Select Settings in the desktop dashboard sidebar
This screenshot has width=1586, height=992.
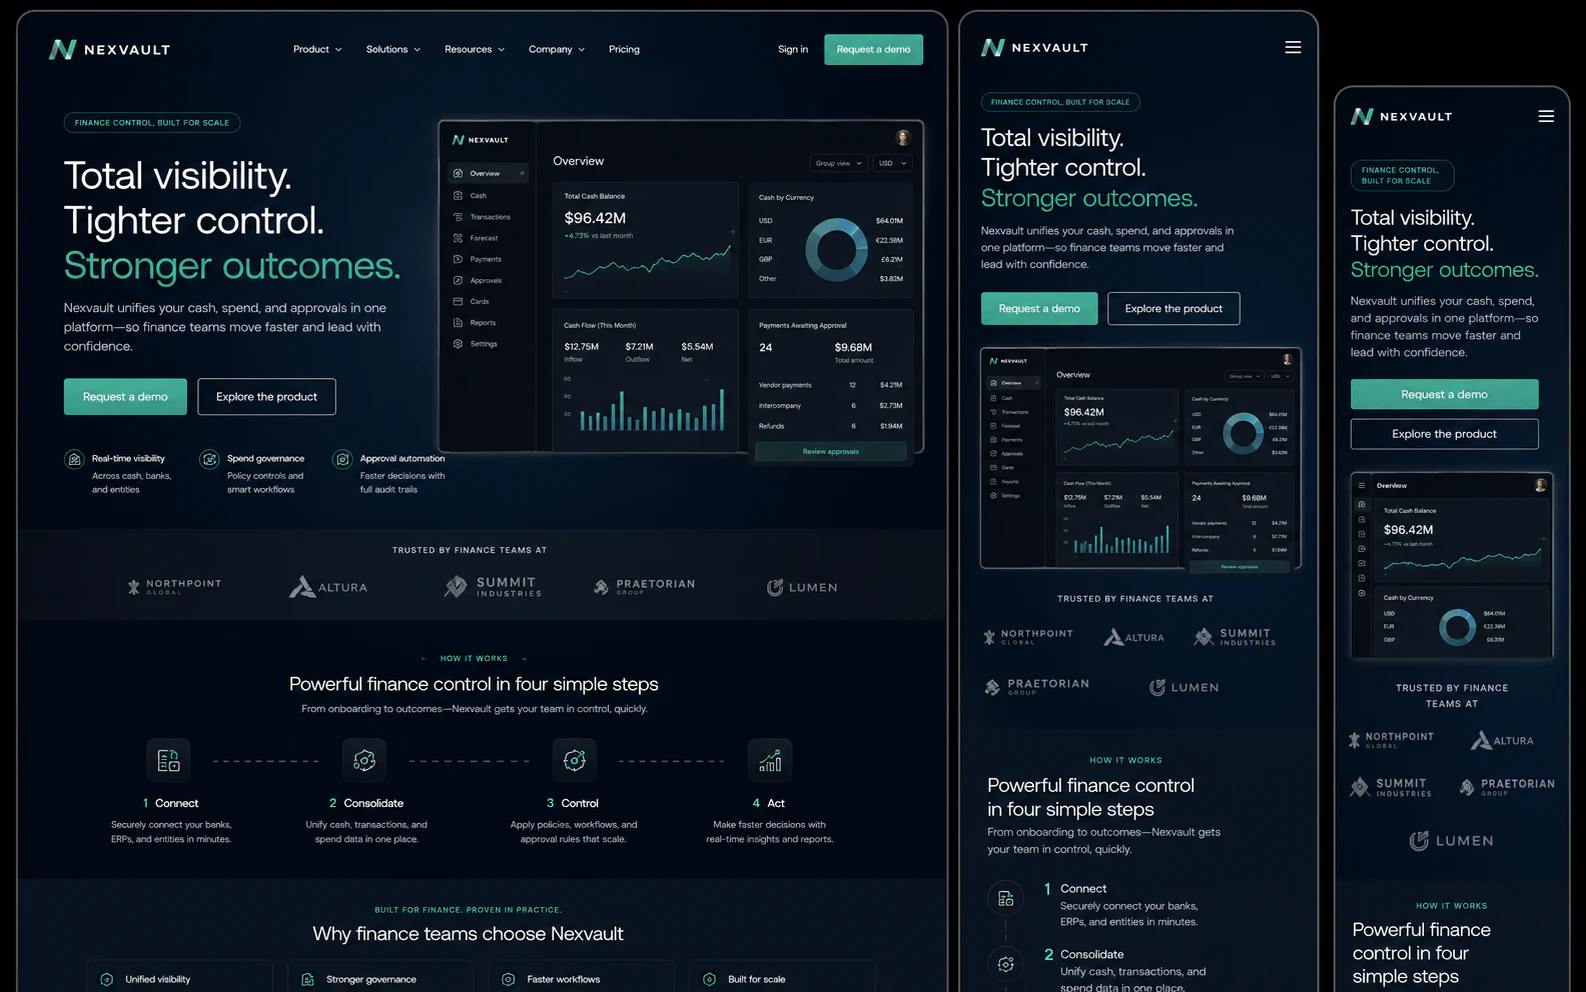(x=487, y=344)
